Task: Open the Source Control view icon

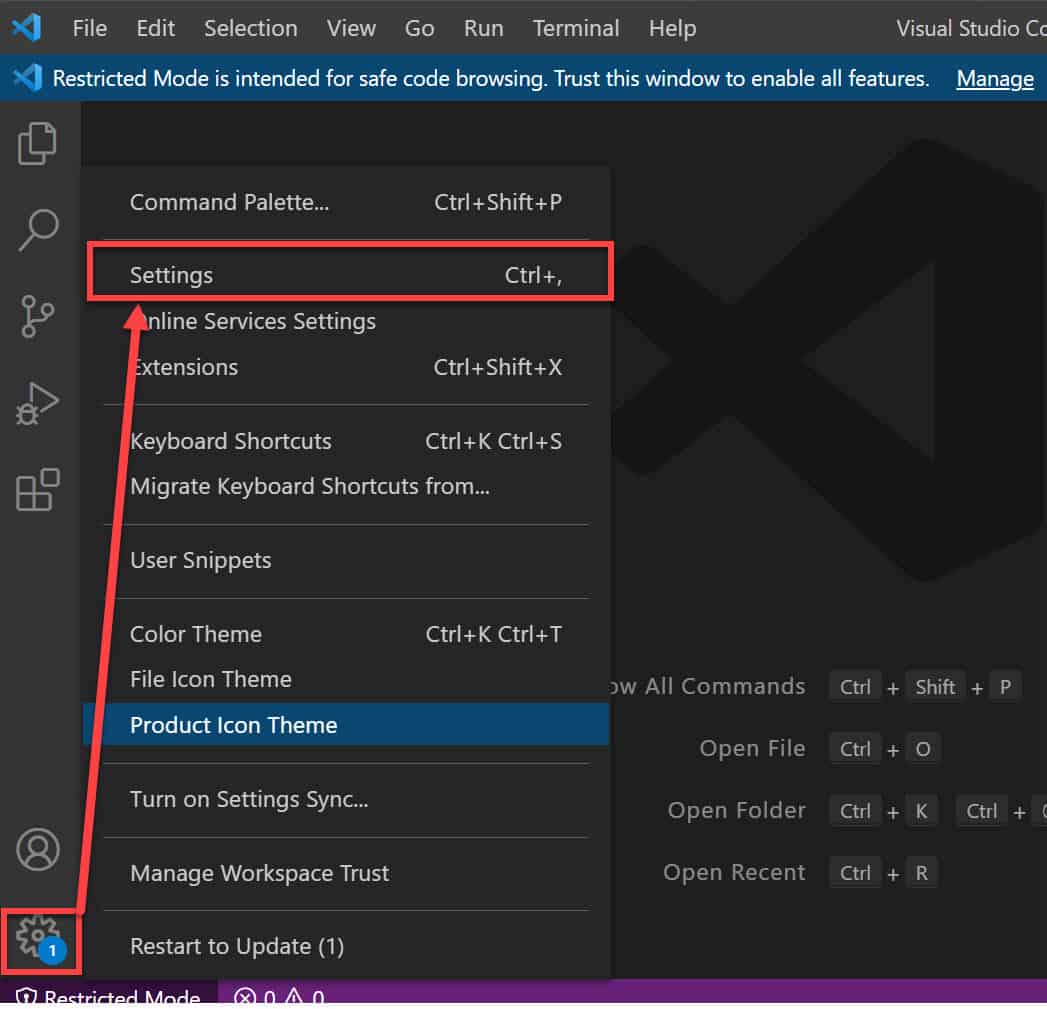Action: (x=37, y=317)
